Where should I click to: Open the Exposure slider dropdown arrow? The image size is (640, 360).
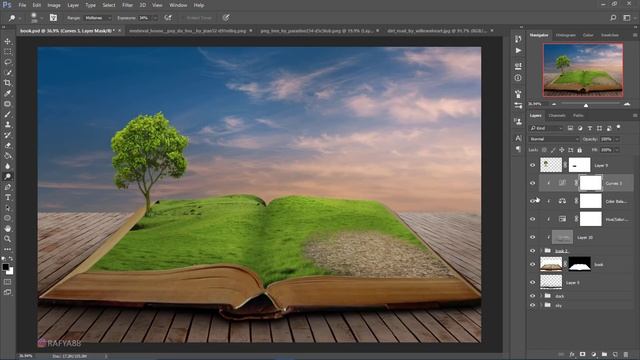pos(155,18)
